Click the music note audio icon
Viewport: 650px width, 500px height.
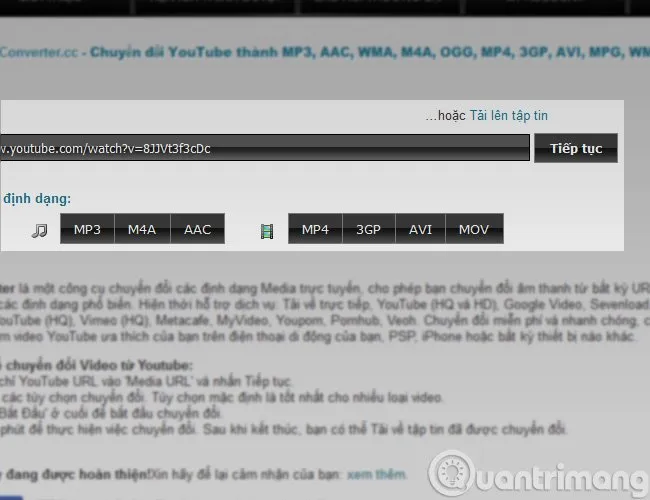[39, 231]
